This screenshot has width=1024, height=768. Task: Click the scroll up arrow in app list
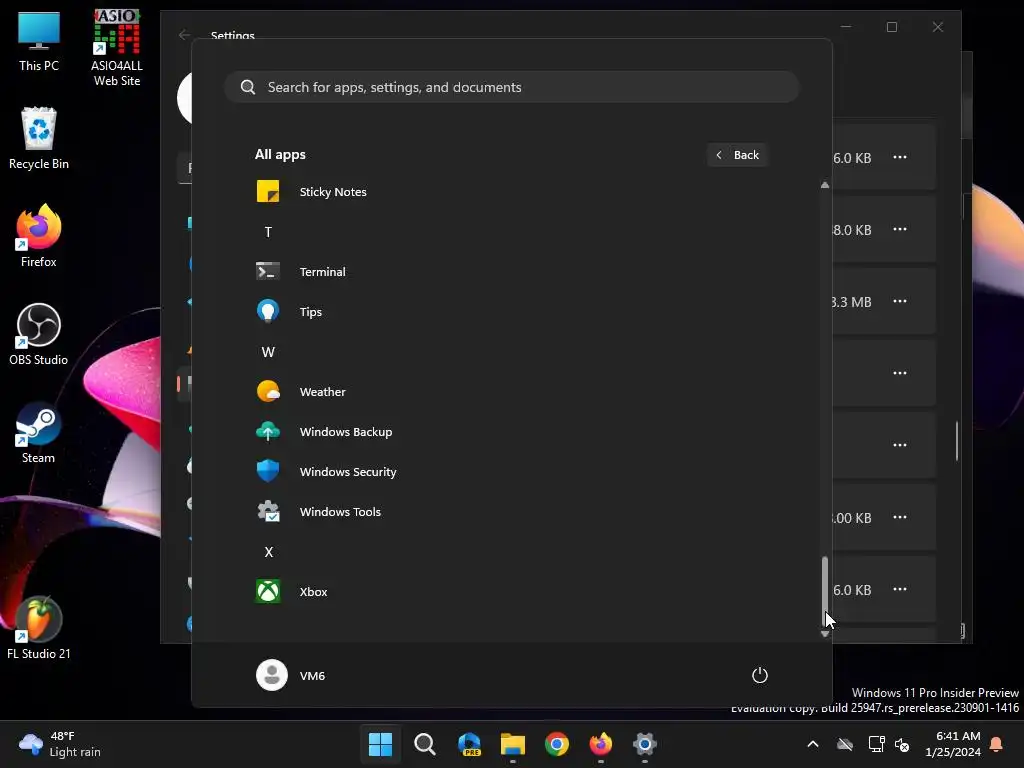pyautogui.click(x=825, y=185)
